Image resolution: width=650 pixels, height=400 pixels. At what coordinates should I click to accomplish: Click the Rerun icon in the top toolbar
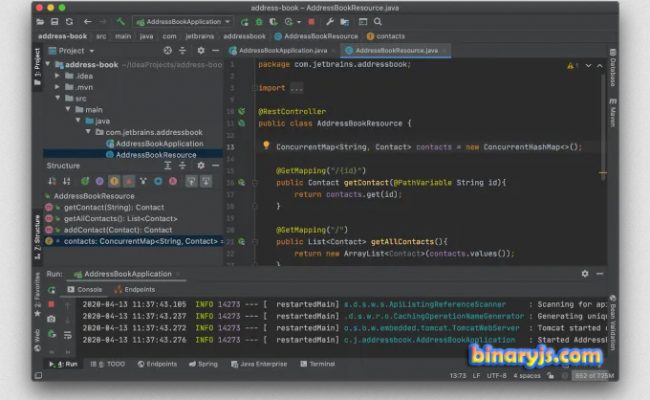click(x=245, y=22)
